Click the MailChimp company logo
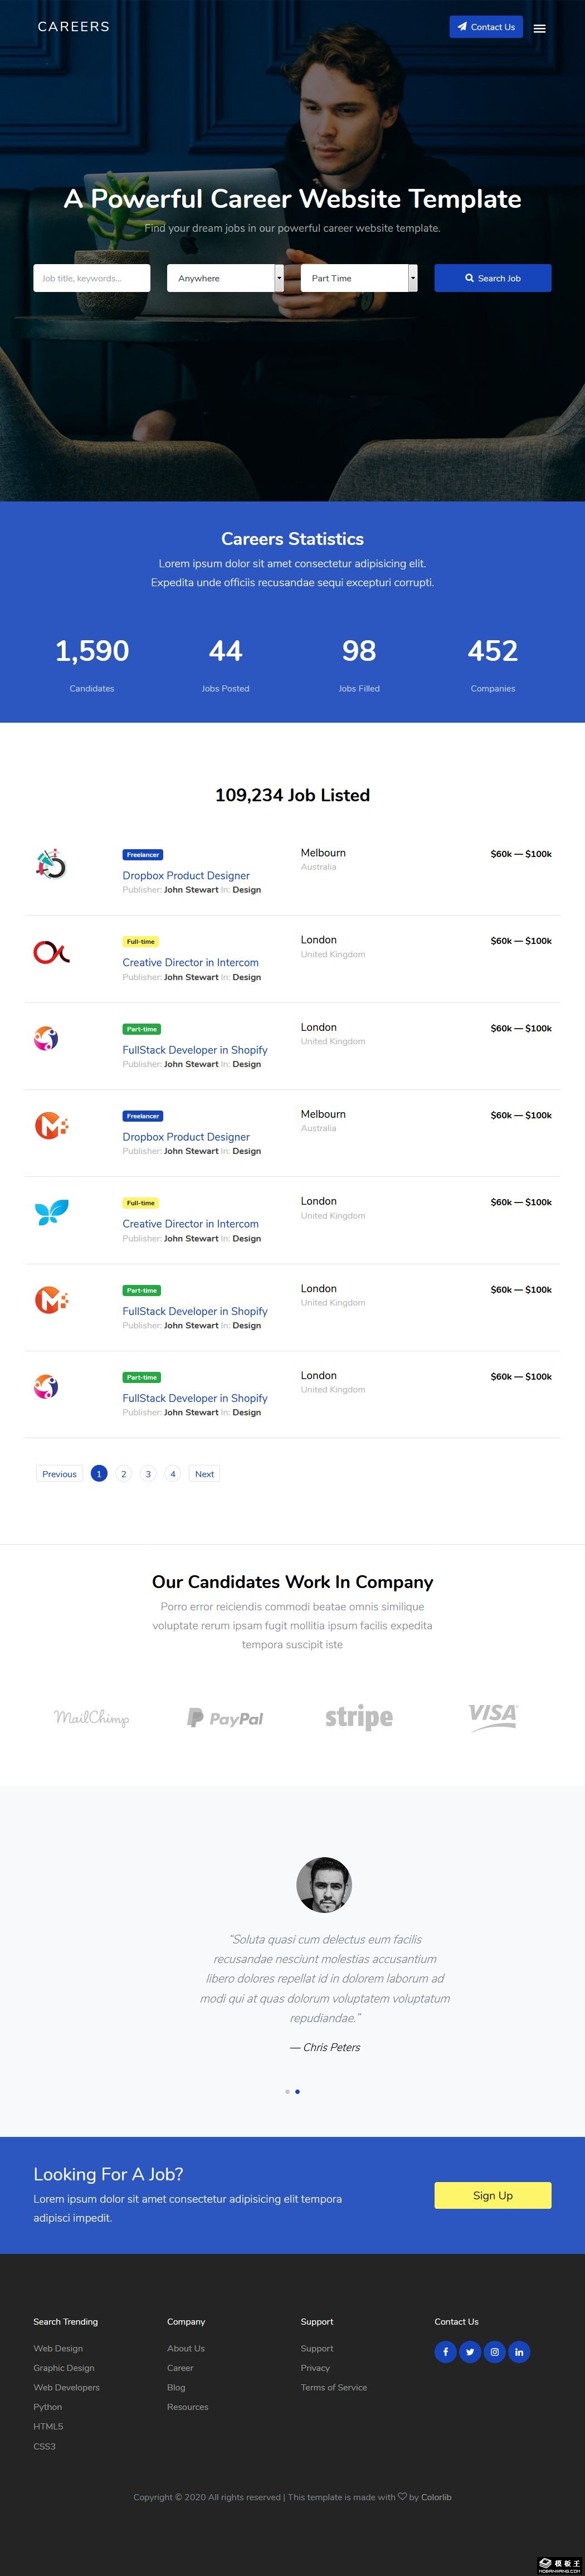Screen dimensions: 585x2576 92,1718
